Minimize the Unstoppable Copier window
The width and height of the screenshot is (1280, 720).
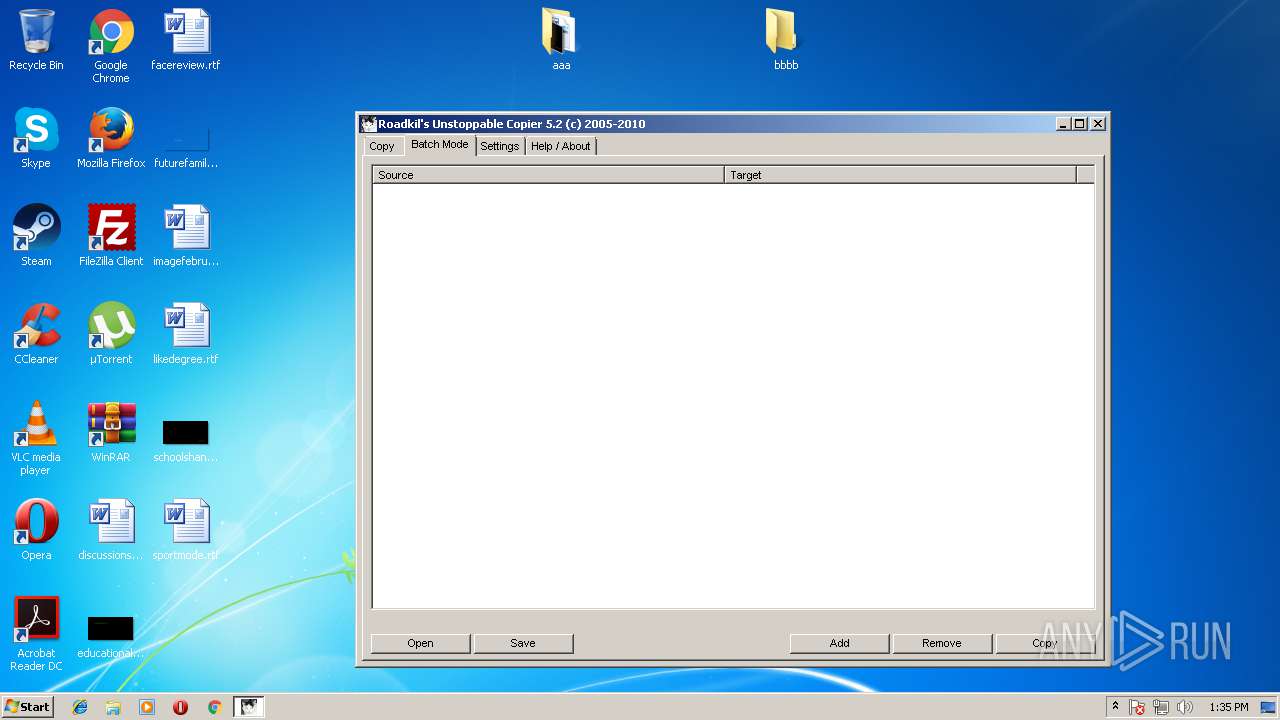[1063, 124]
